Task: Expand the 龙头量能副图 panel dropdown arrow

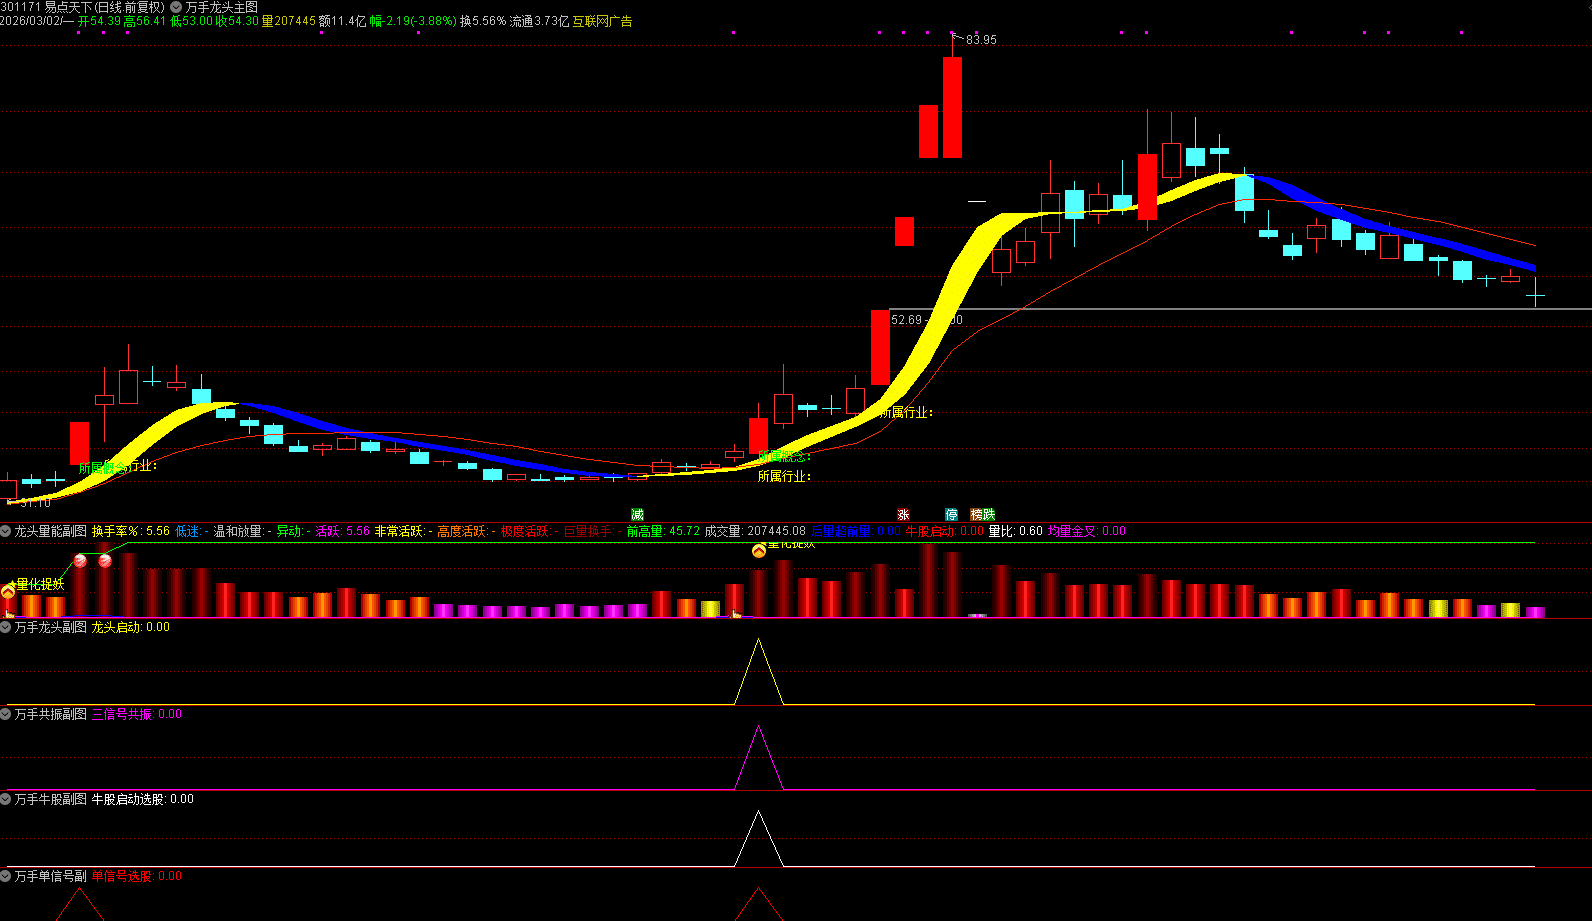Action: point(6,532)
